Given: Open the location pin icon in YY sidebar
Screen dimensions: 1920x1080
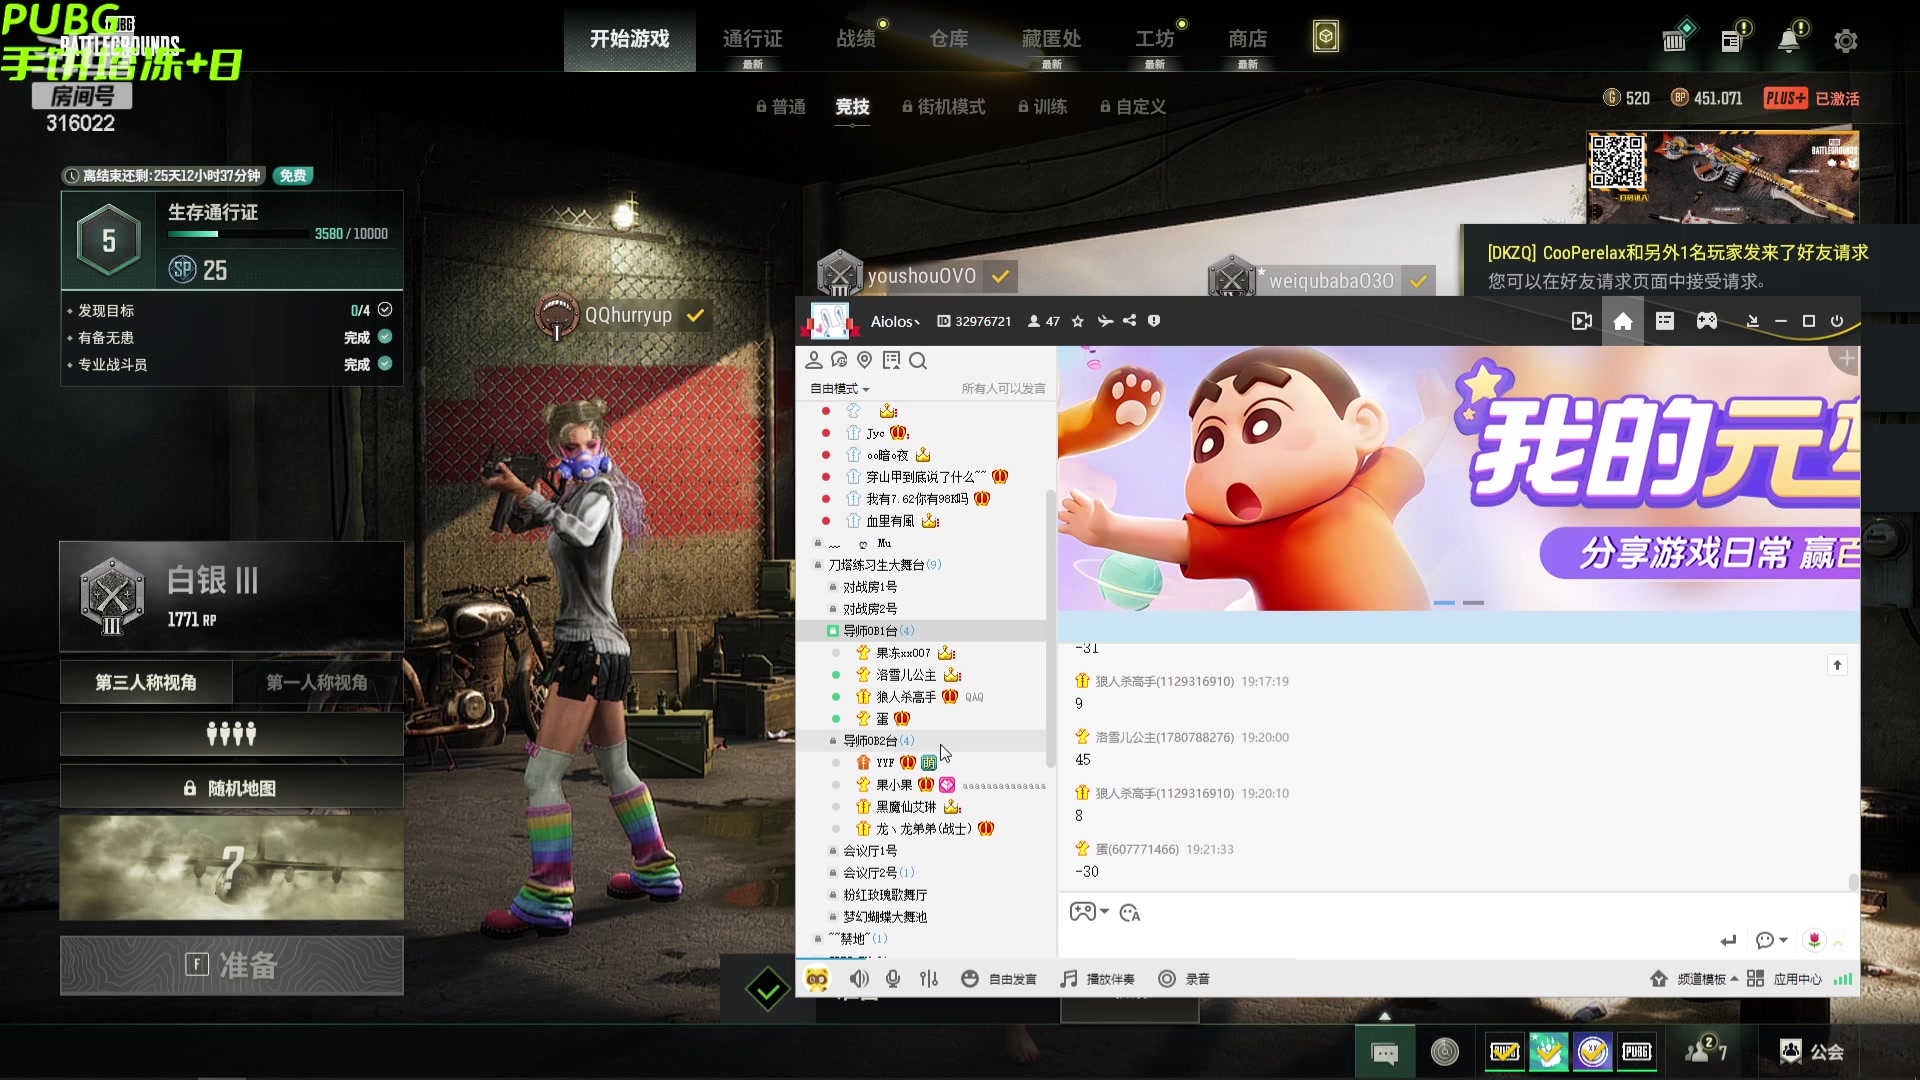Looking at the screenshot, I should point(865,361).
